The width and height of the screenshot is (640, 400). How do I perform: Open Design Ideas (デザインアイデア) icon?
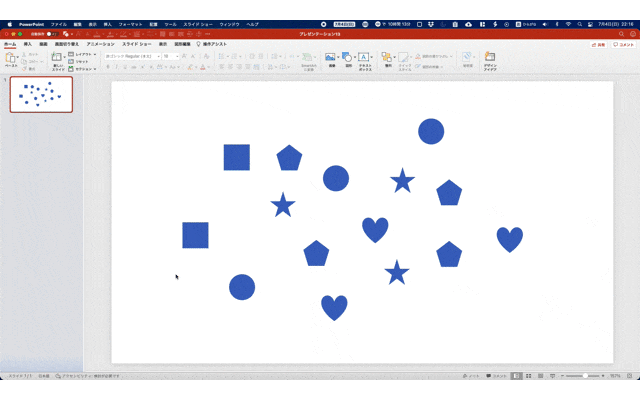click(490, 57)
